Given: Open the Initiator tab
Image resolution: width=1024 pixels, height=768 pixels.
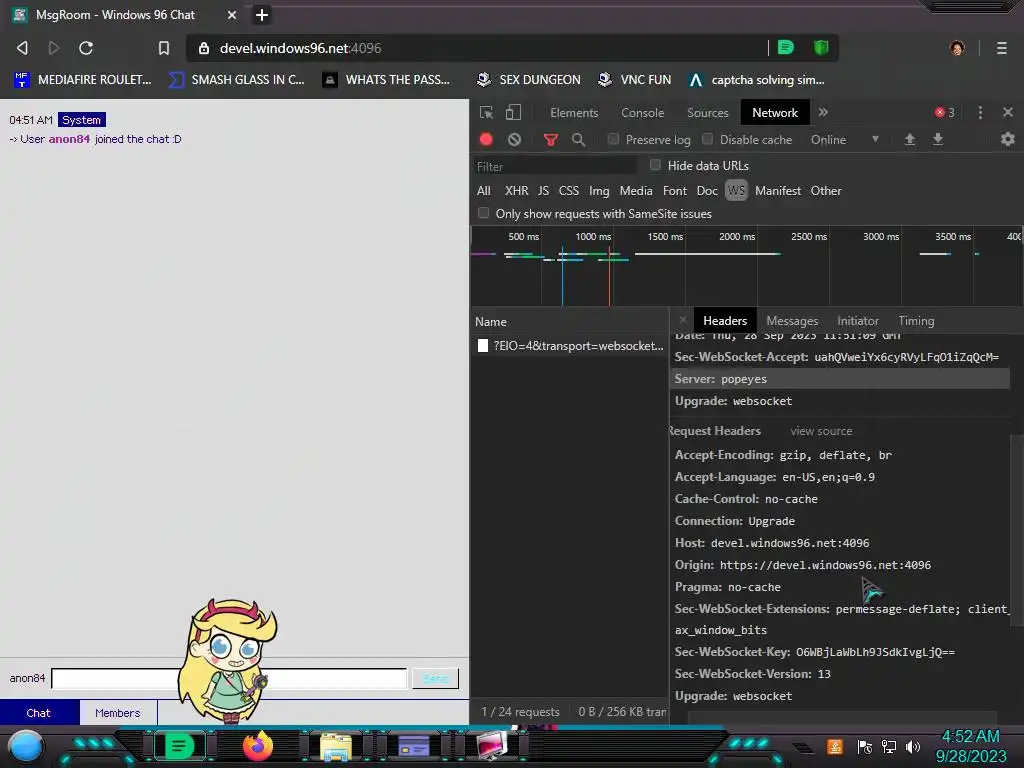Looking at the screenshot, I should click(x=857, y=321).
